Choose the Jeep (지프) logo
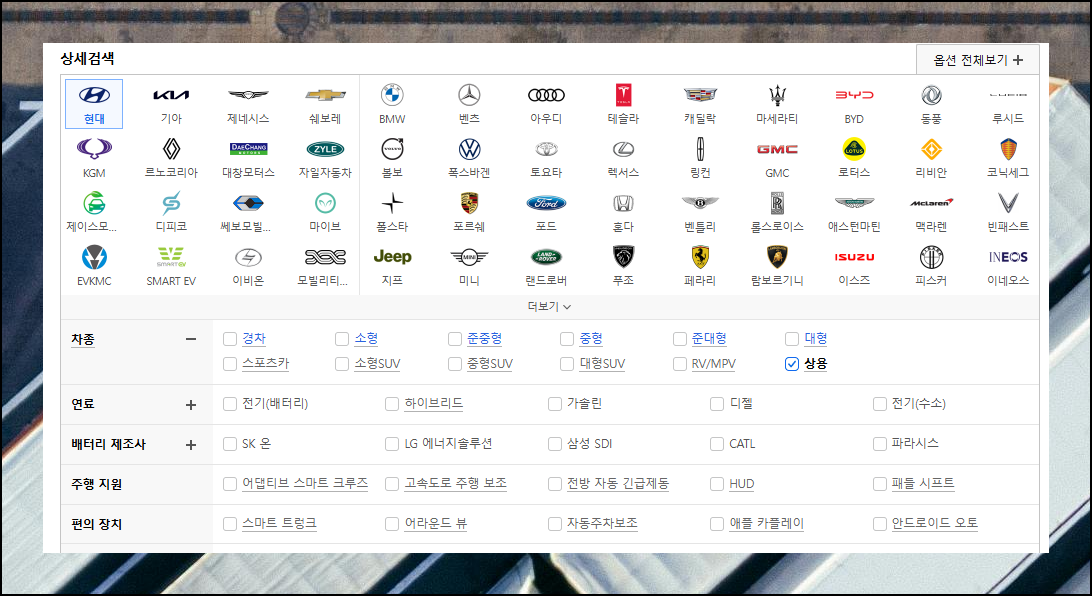This screenshot has width=1092, height=596. pyautogui.click(x=392, y=257)
